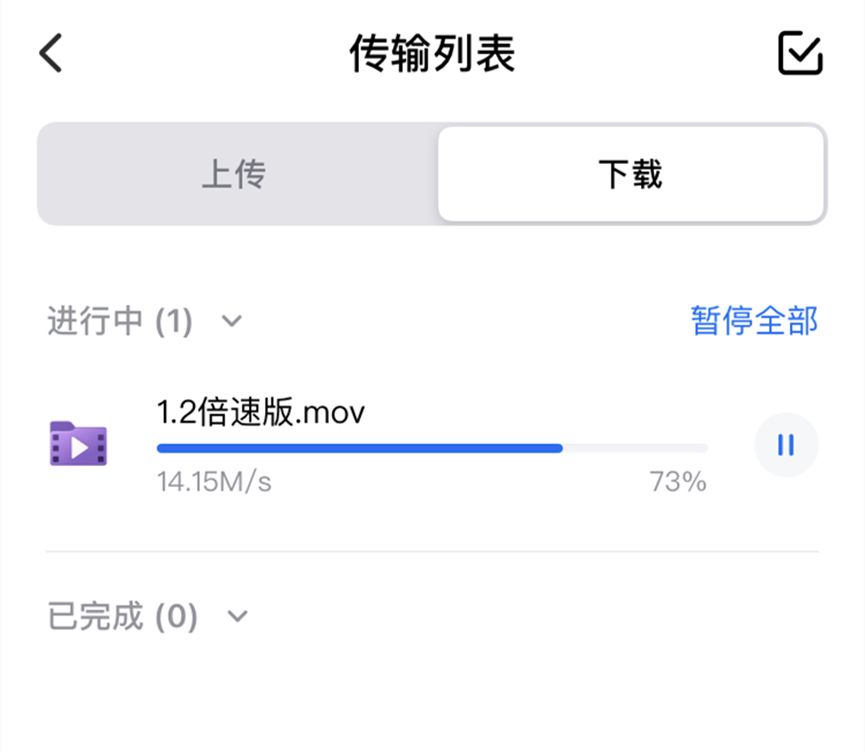Expand the 已完成 section

pos(237,617)
